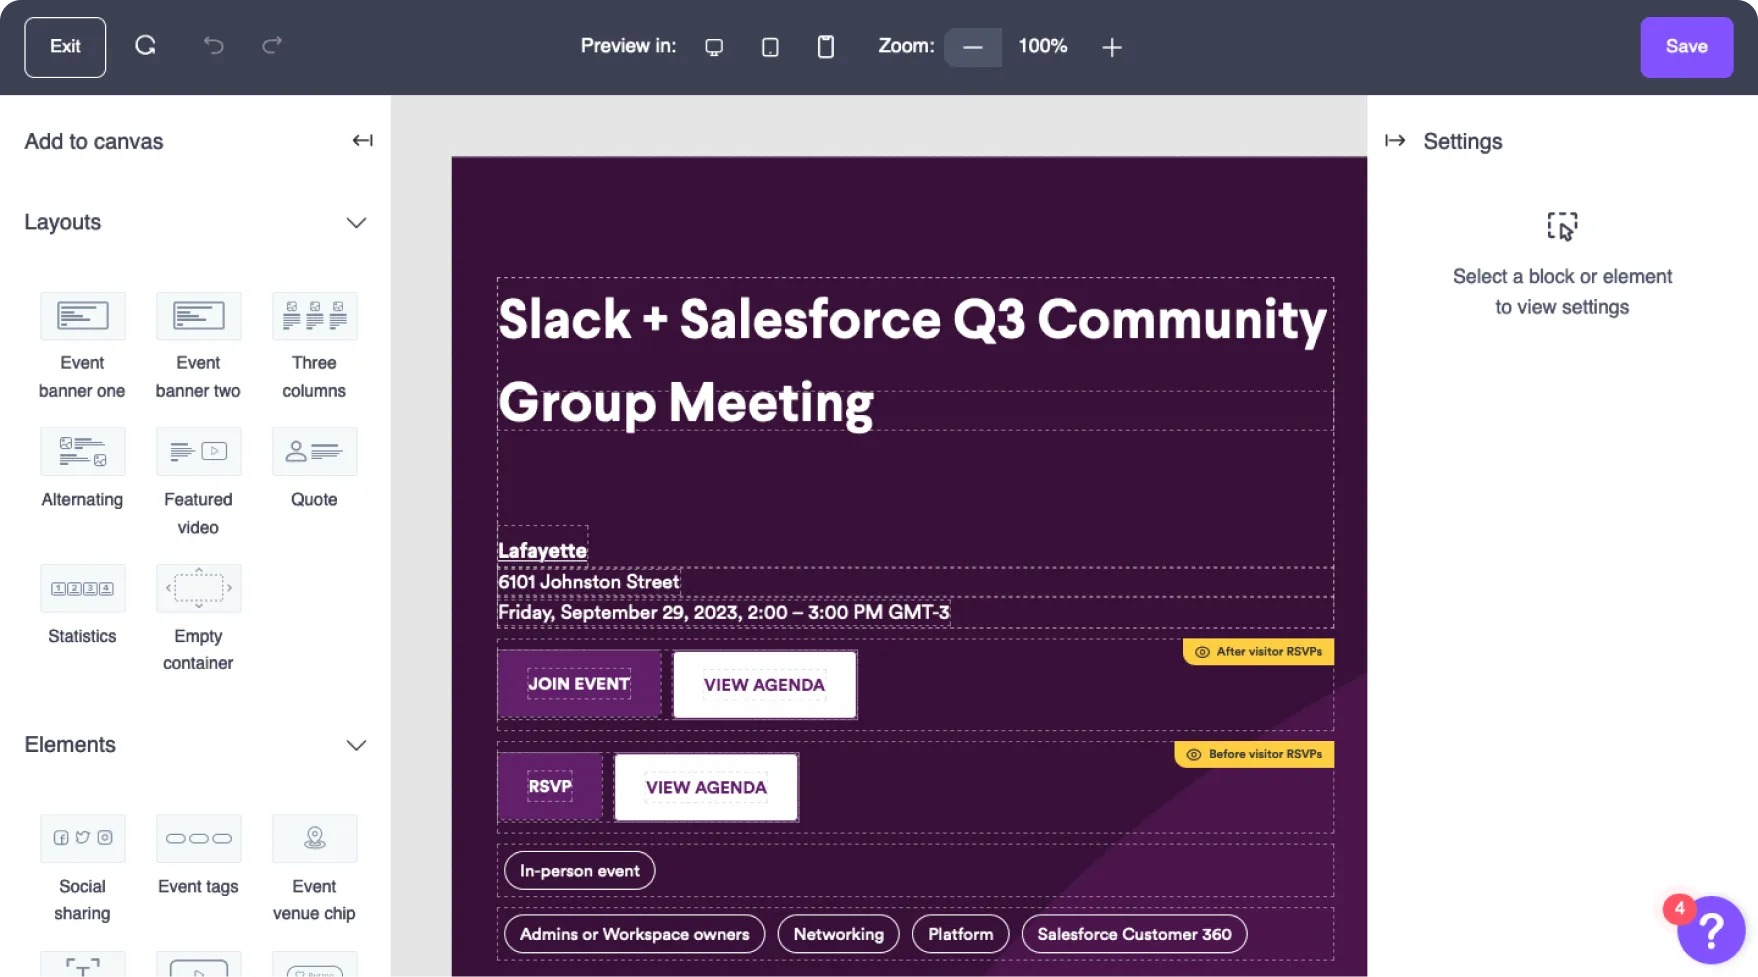This screenshot has width=1758, height=977.
Task: Toggle the Before visitor RSVPs visibility badge
Action: (1254, 755)
